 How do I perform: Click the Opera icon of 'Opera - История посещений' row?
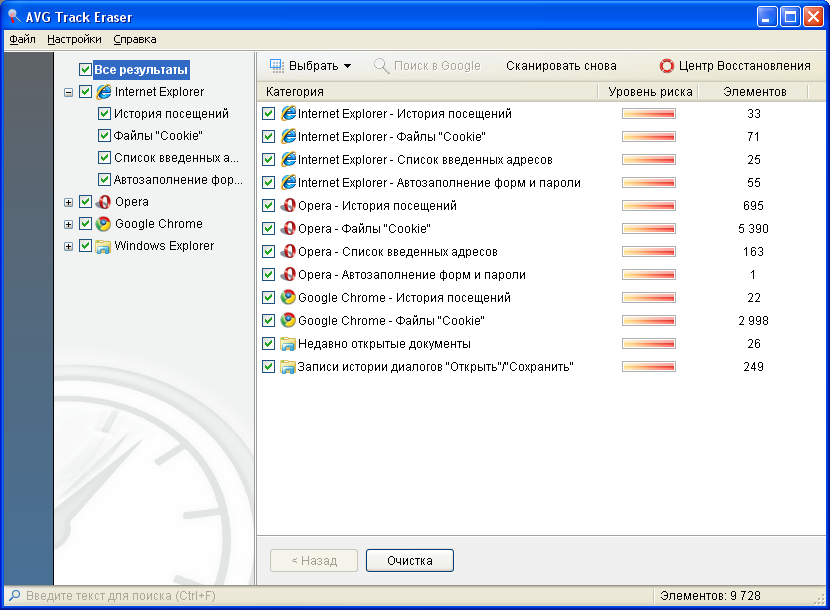(x=288, y=205)
